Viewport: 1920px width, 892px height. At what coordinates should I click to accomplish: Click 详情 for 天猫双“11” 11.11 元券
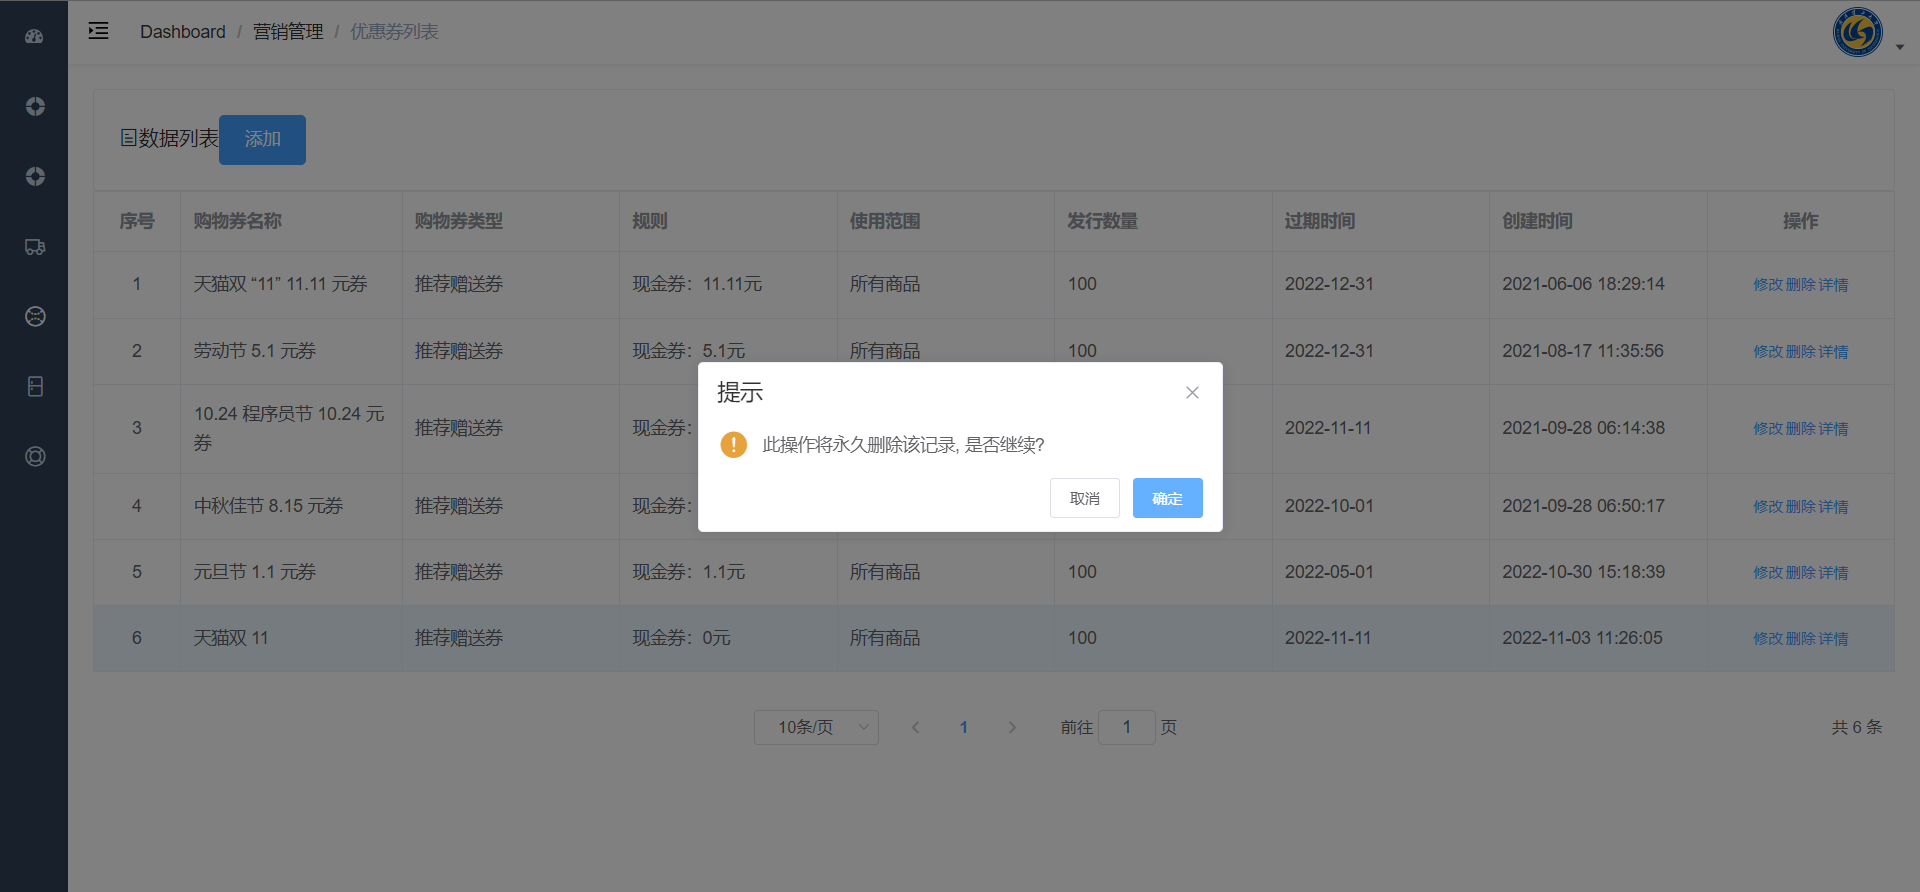(1833, 285)
